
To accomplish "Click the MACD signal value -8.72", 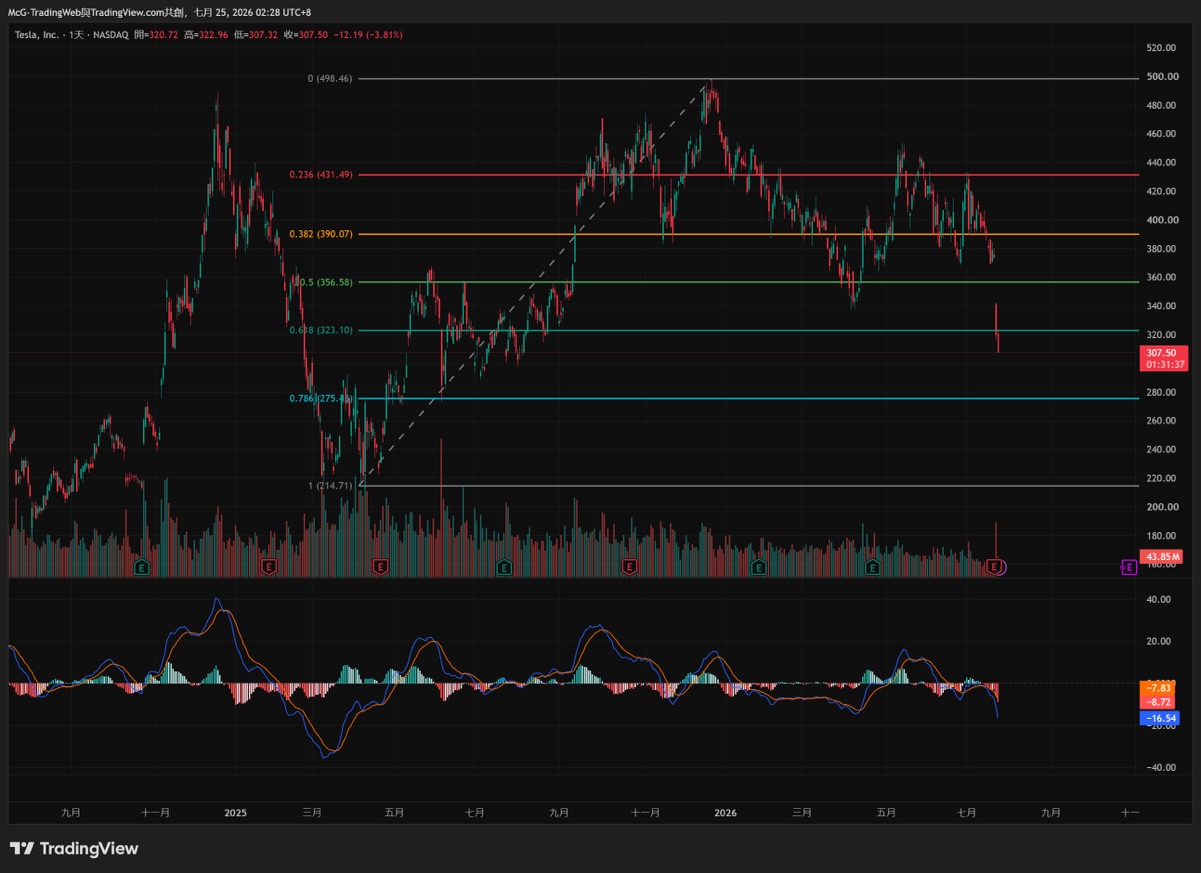I will pos(1158,703).
